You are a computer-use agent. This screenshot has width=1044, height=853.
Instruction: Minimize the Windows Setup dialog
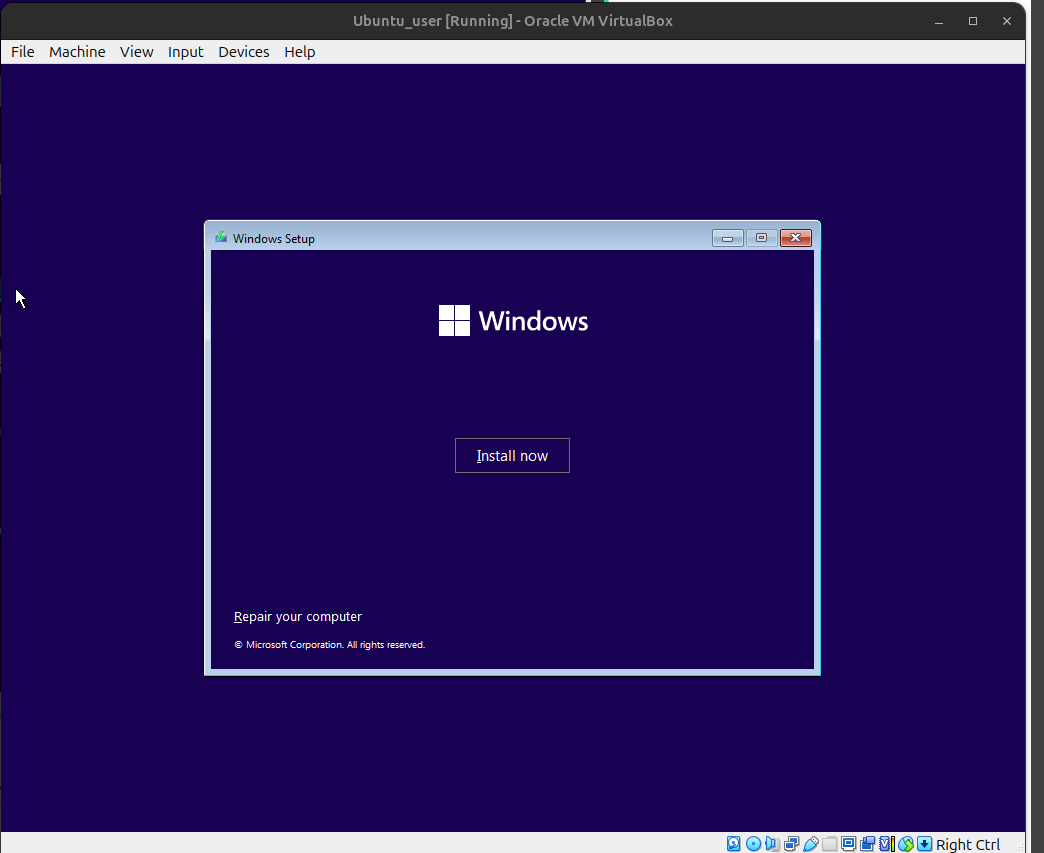click(727, 238)
